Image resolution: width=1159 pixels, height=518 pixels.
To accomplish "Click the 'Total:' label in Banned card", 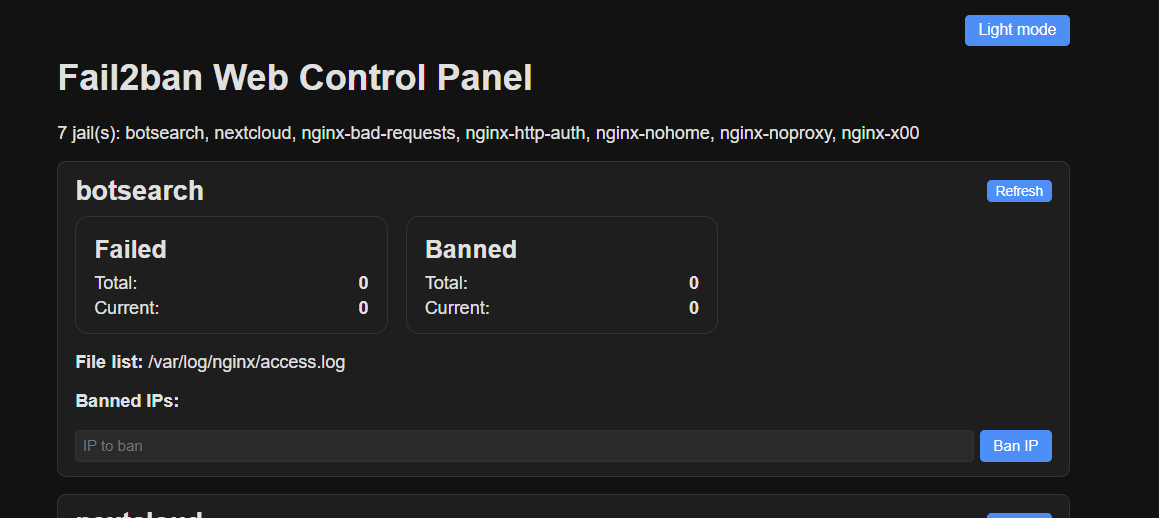I will (x=446, y=283).
